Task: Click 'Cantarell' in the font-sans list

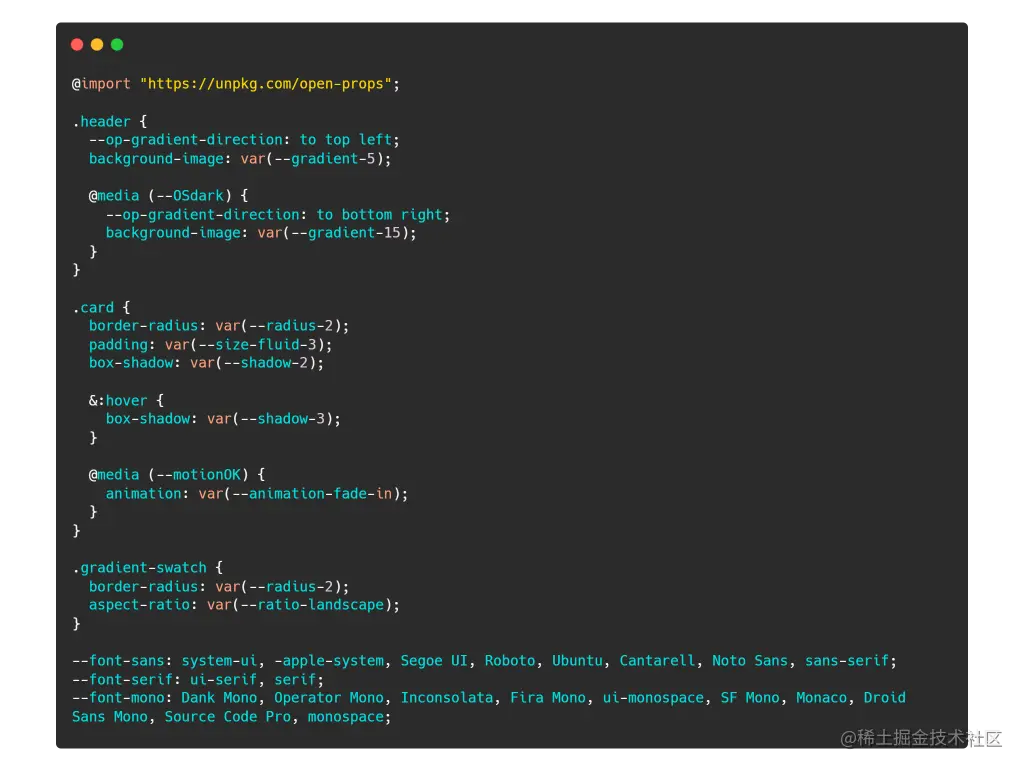Action: tap(656, 661)
